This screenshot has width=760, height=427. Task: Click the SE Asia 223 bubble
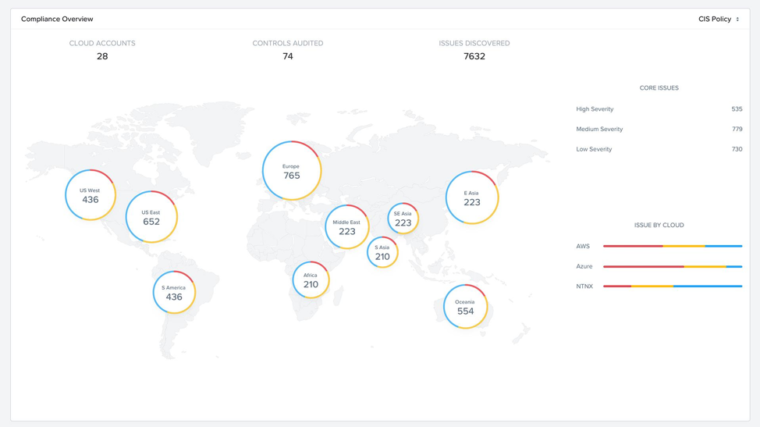tap(403, 219)
